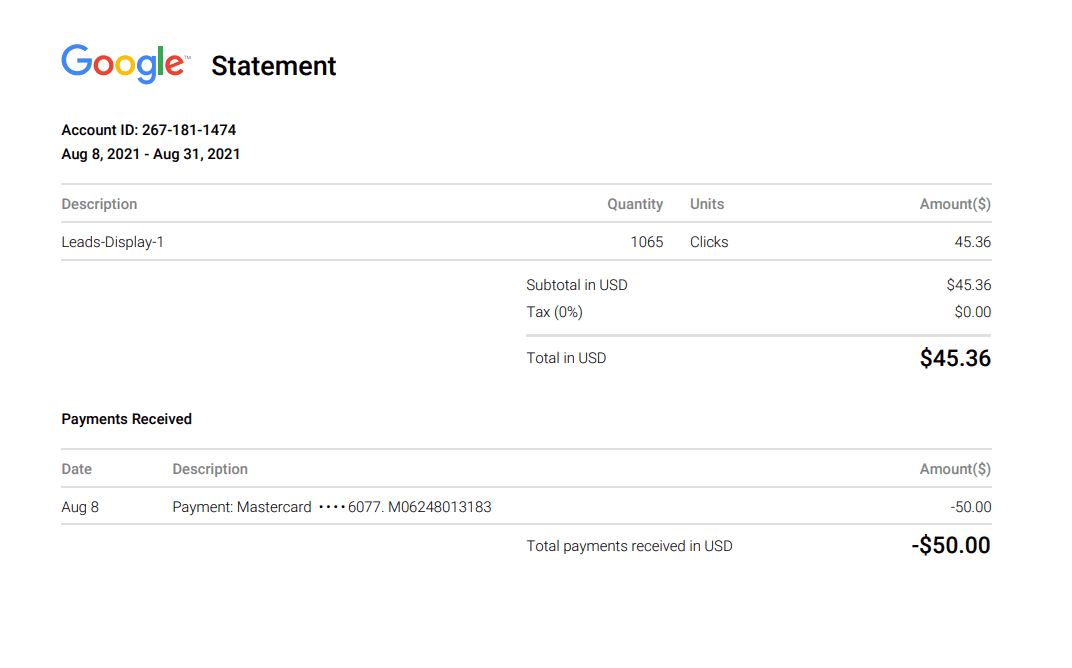The width and height of the screenshot is (1072, 668).
Task: Click the Tax (0%) line
Action: click(554, 312)
